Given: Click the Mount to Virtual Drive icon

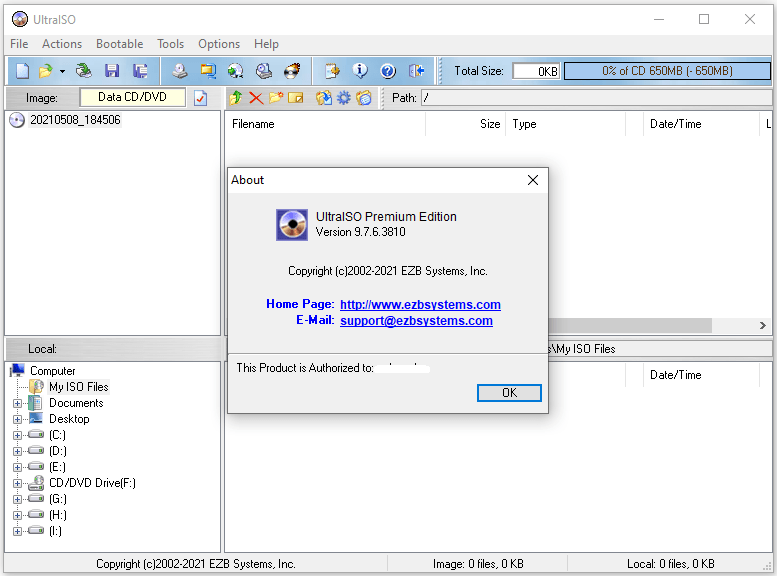Looking at the screenshot, I should tap(264, 71).
